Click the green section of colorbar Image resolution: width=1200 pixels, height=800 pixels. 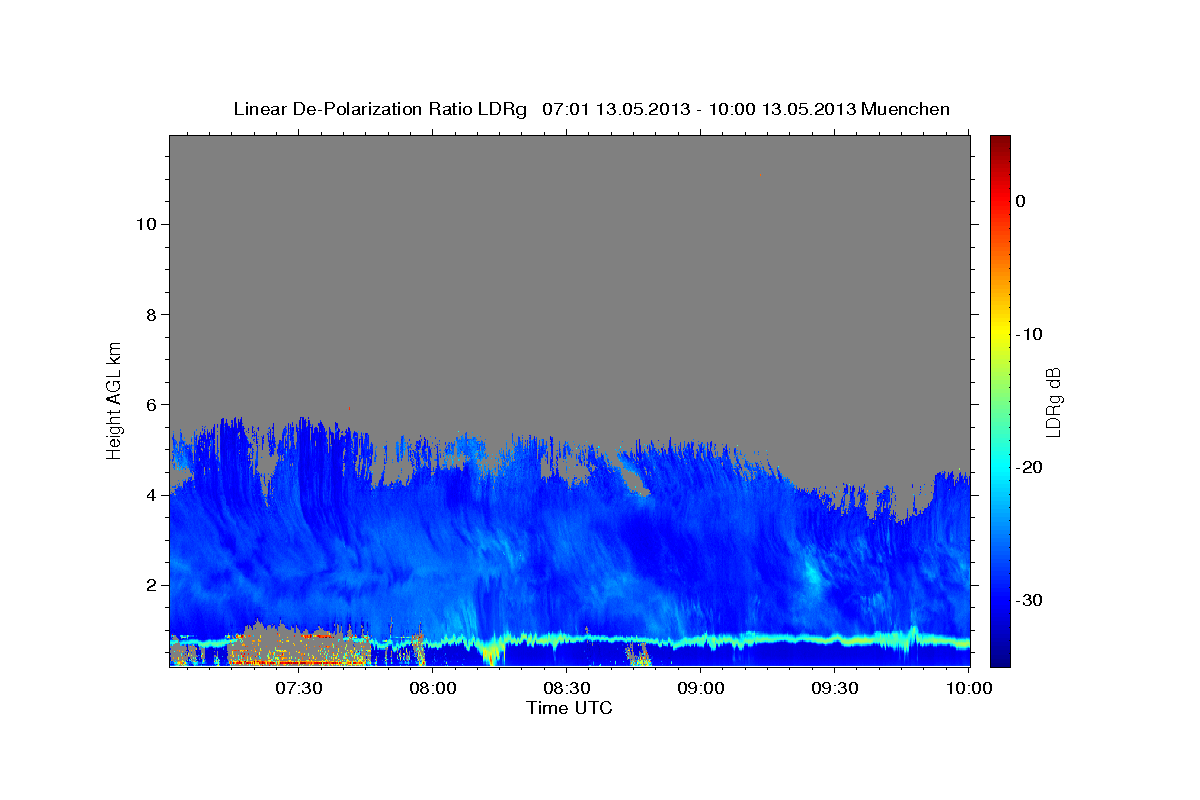coord(1000,400)
